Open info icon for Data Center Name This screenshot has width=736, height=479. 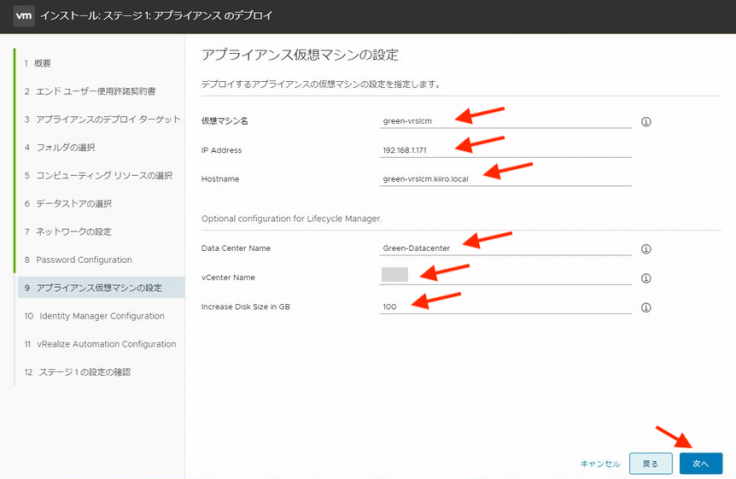[646, 249]
